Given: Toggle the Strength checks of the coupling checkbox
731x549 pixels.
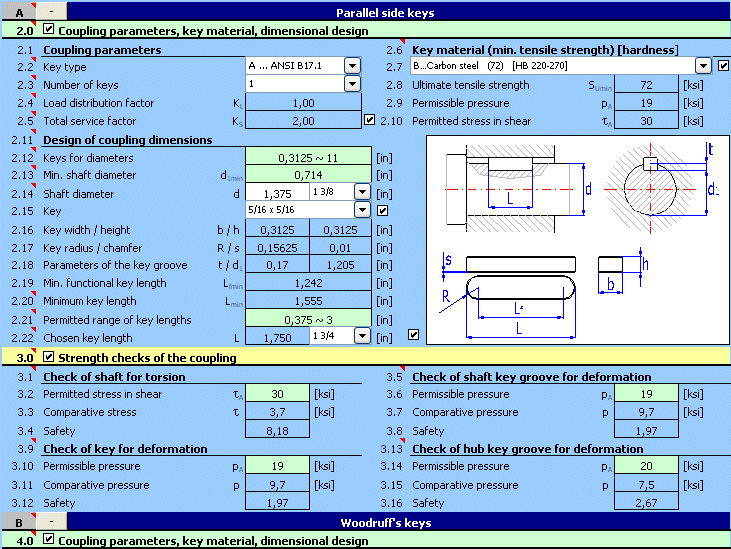Looking at the screenshot, I should click(49, 357).
